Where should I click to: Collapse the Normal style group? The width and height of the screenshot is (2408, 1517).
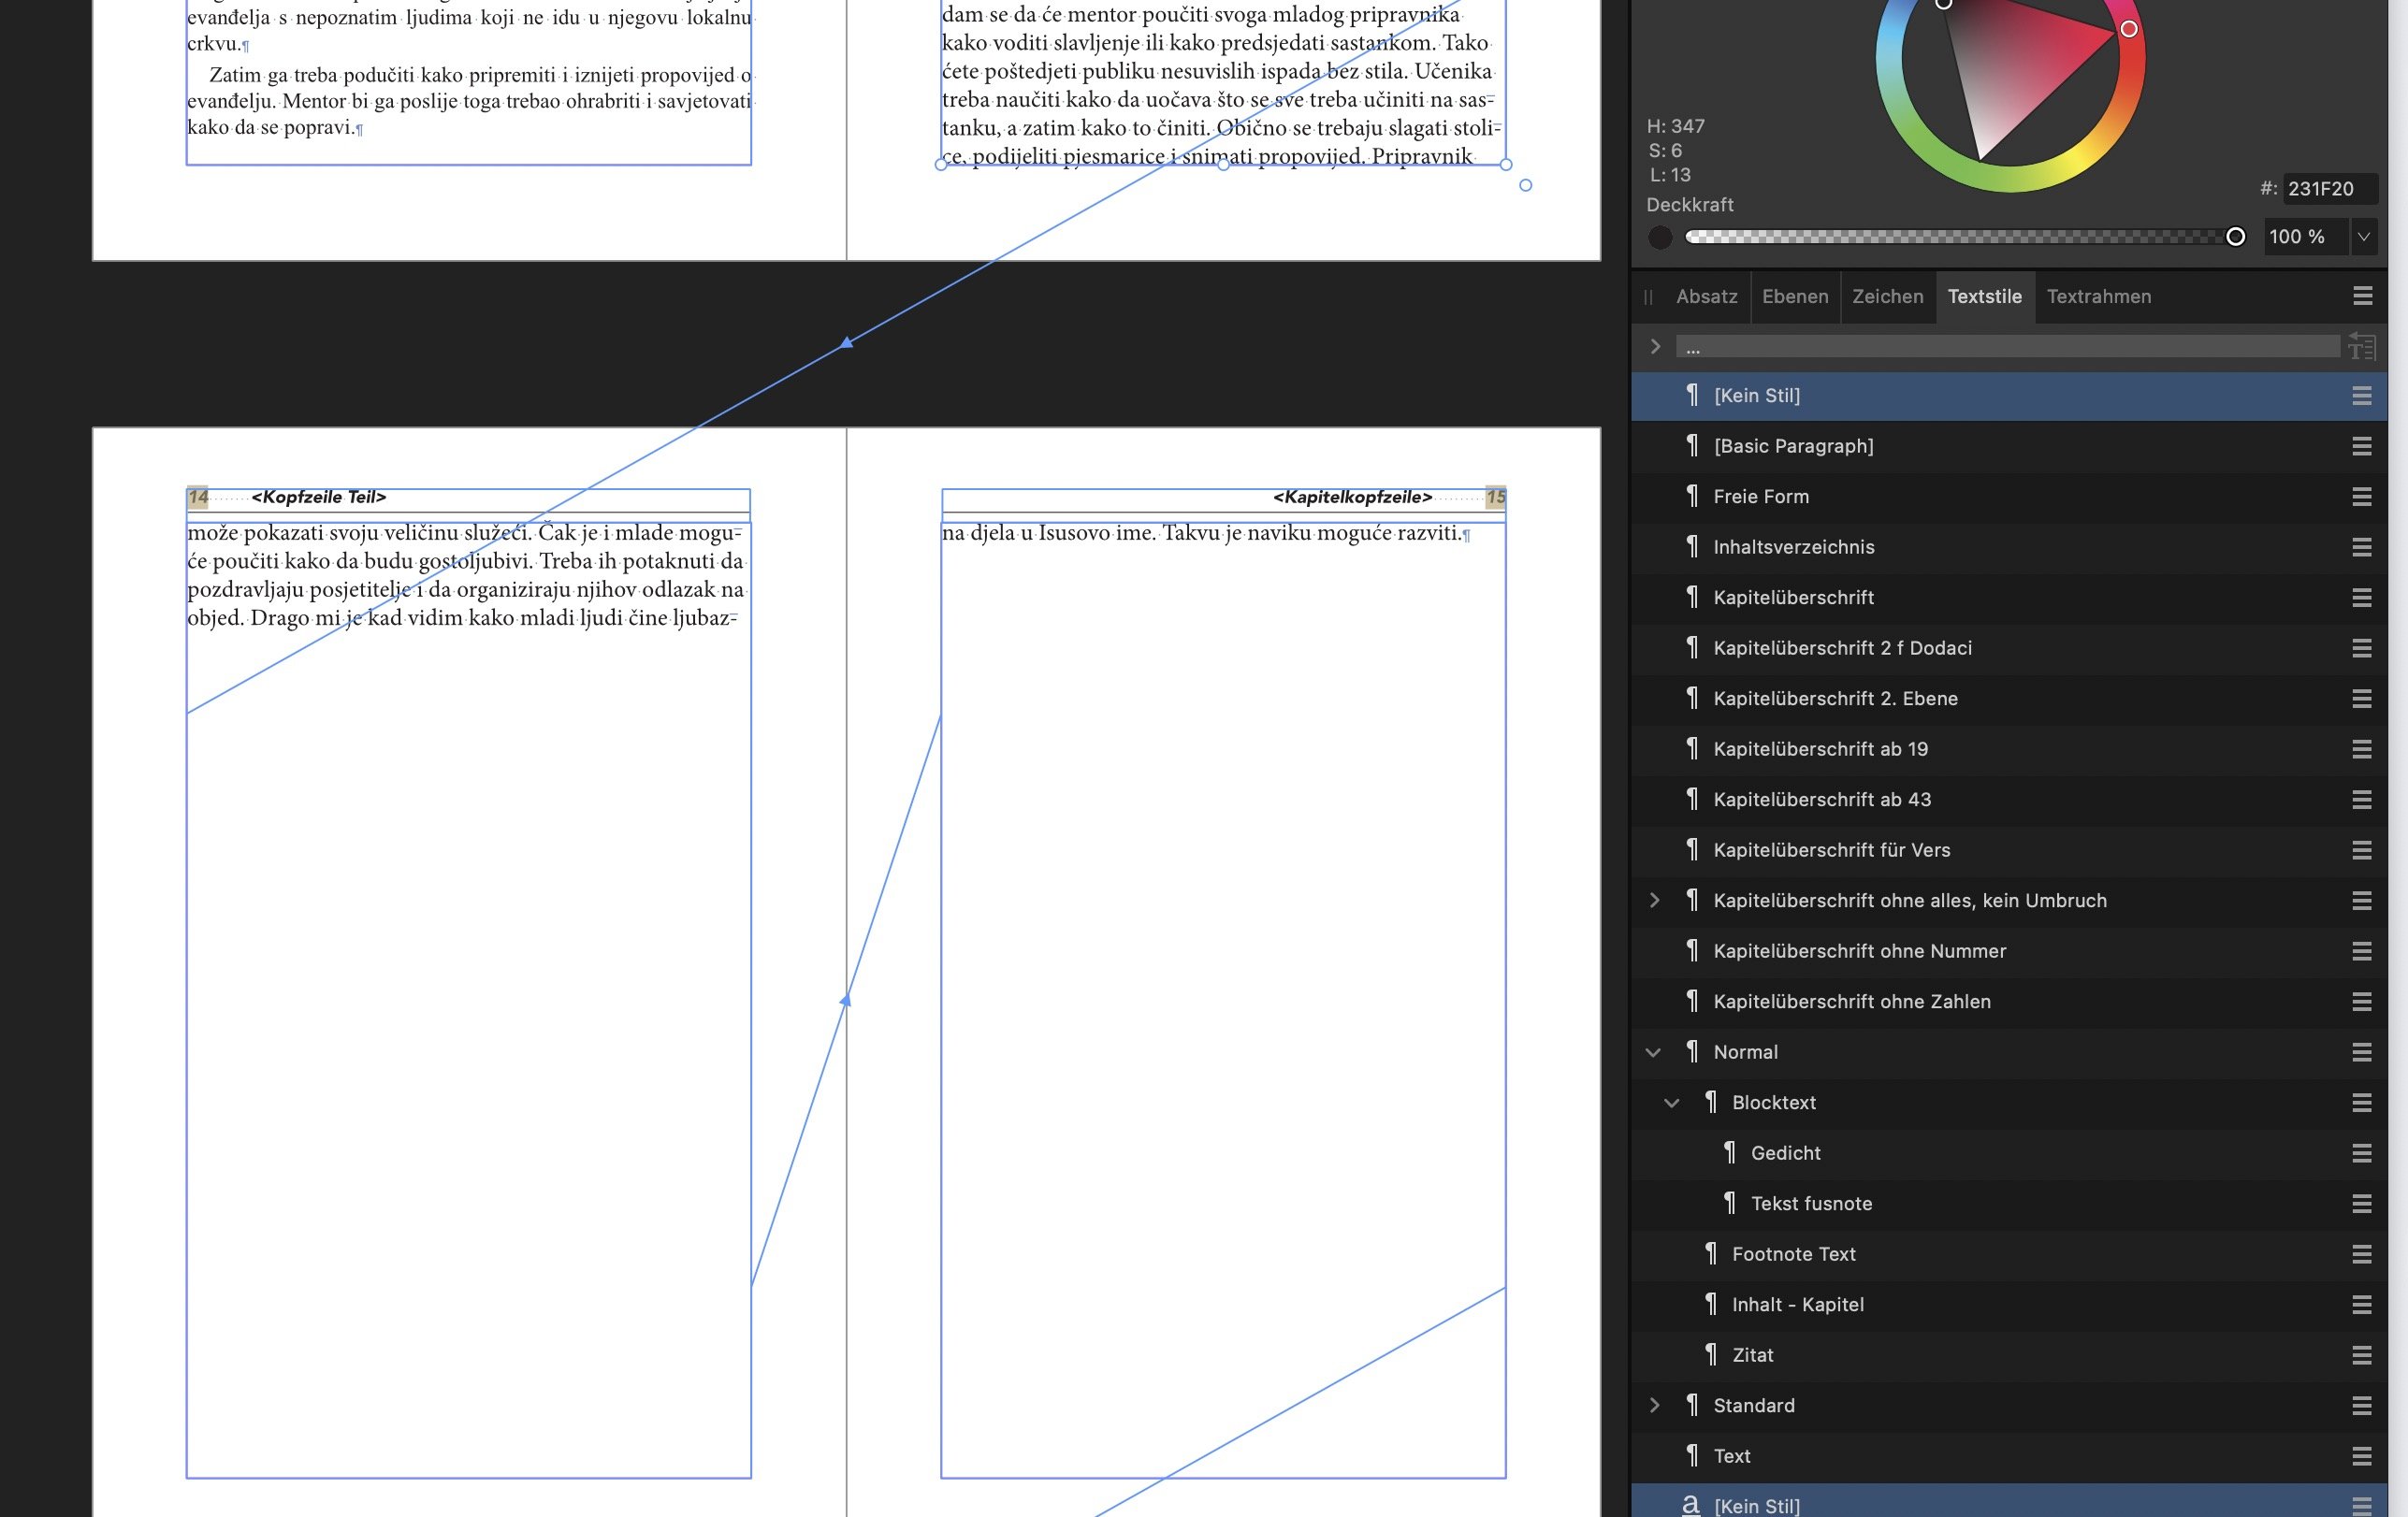click(1655, 1052)
